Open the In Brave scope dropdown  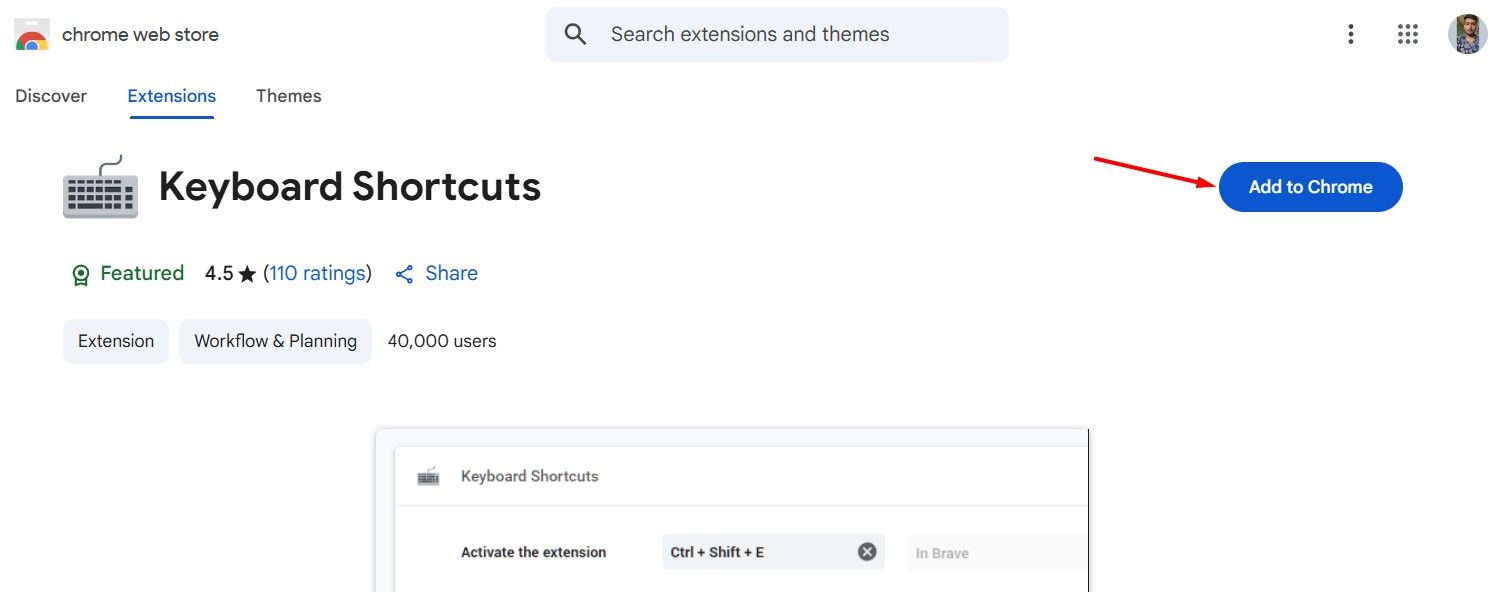[995, 553]
